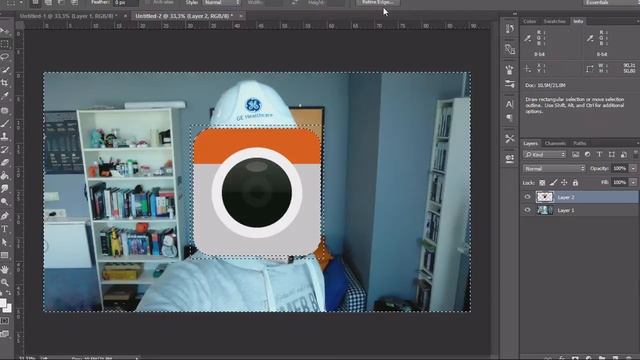Open the Fill slider dropdown arrow
This screenshot has height=360, width=640.
633,182
